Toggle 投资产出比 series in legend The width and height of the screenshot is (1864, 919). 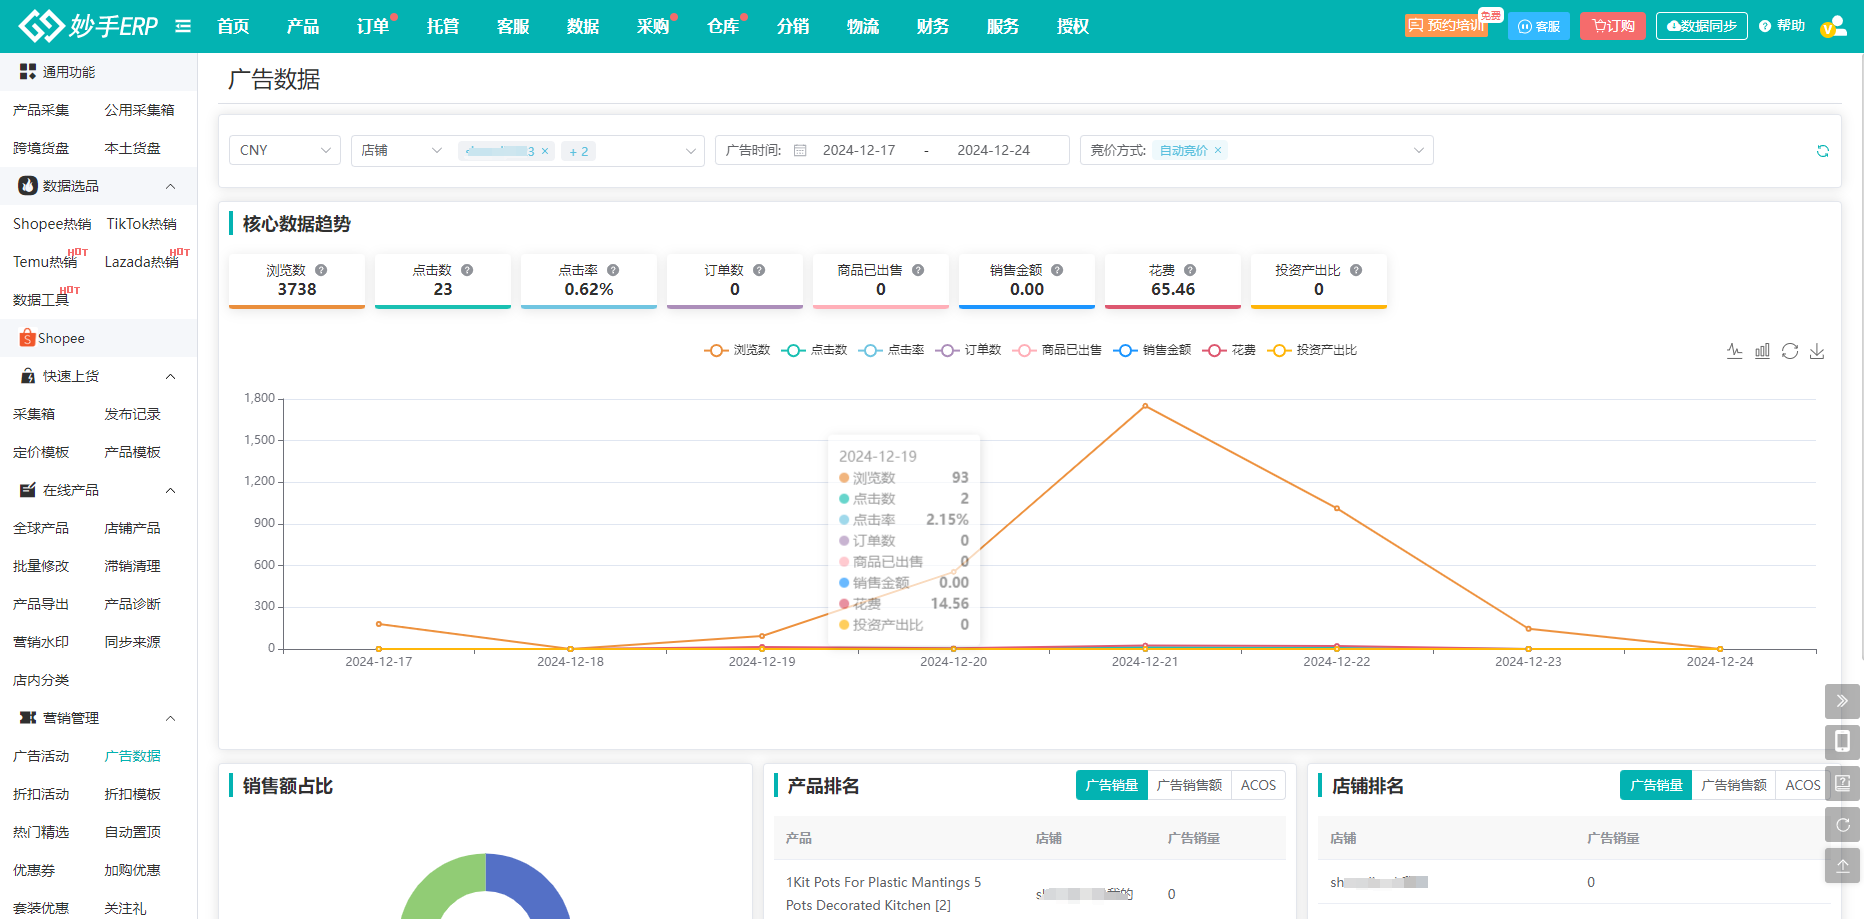tap(1312, 350)
